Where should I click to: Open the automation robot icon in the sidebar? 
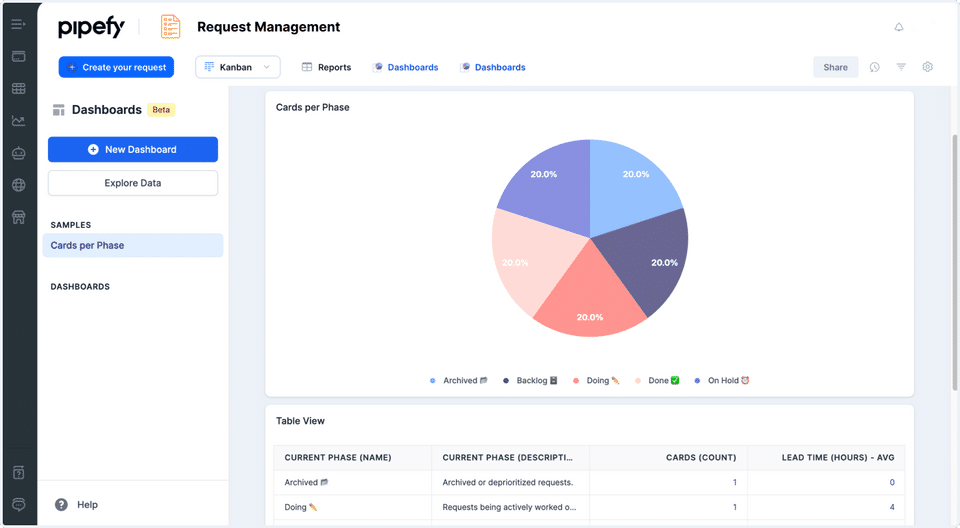tap(18, 153)
